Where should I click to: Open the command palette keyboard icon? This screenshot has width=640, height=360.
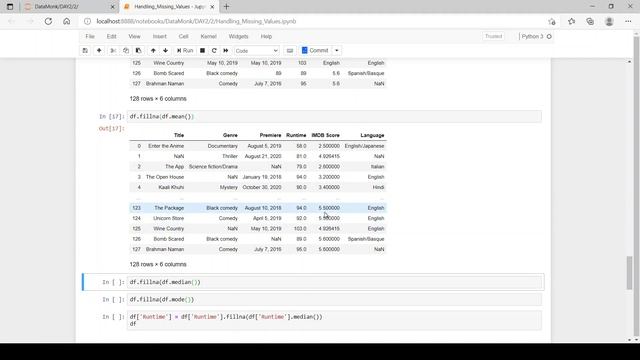point(290,51)
